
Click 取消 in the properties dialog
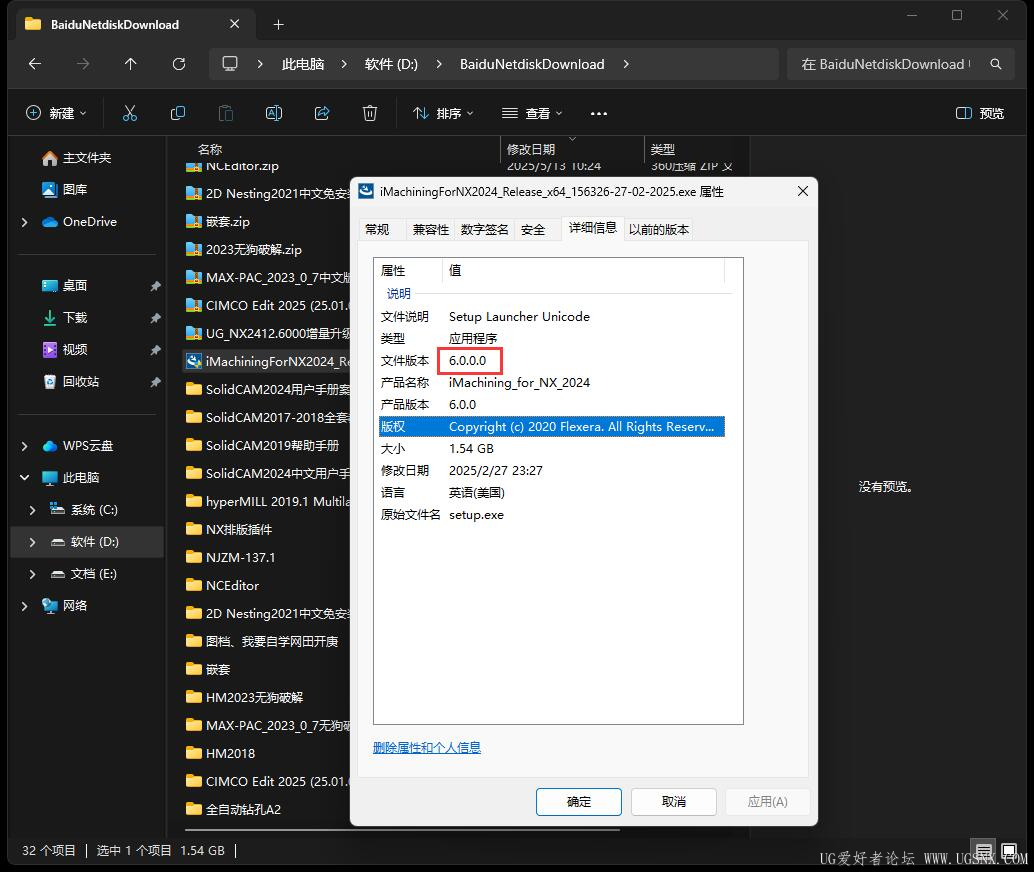[x=673, y=801]
